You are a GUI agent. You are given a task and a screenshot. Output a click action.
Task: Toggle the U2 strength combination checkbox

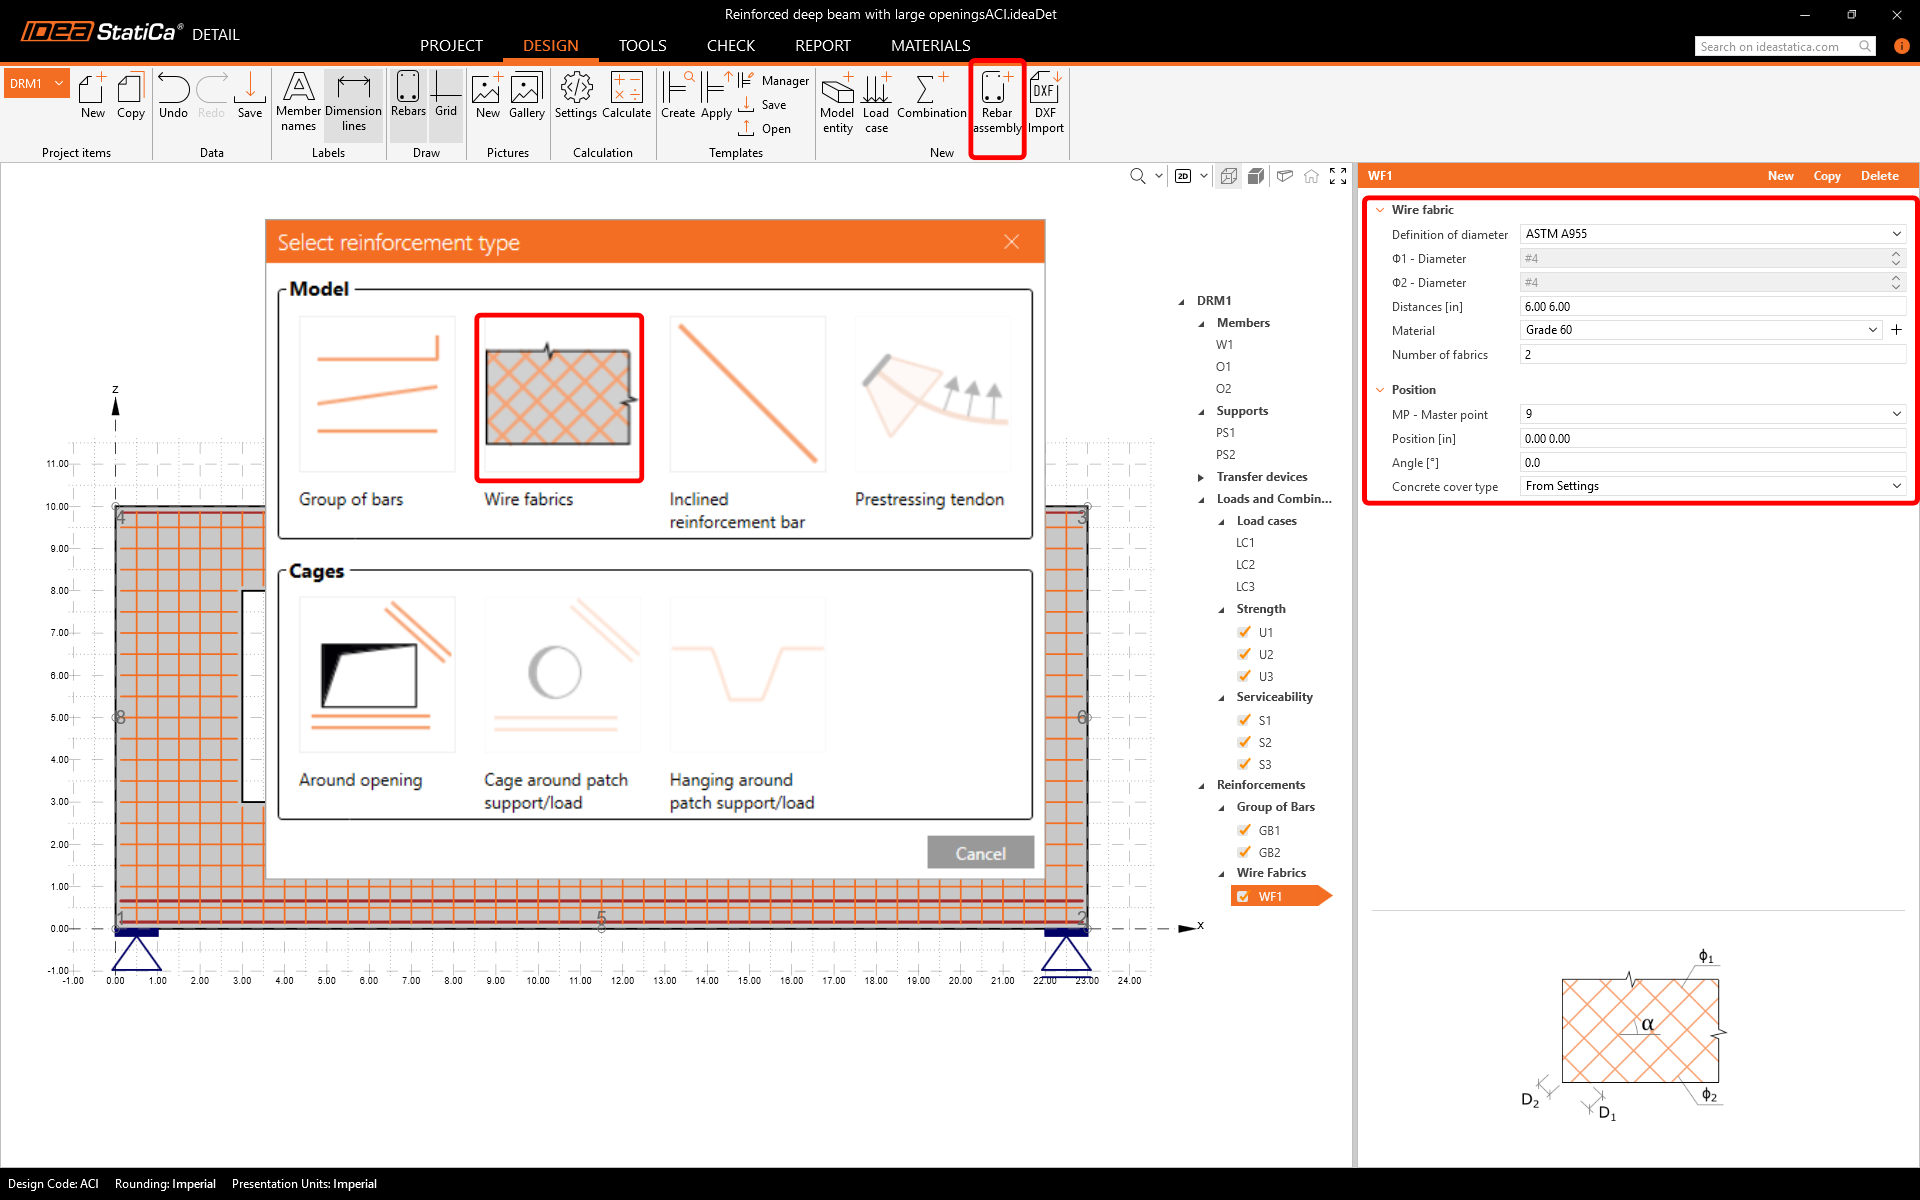pyautogui.click(x=1244, y=654)
